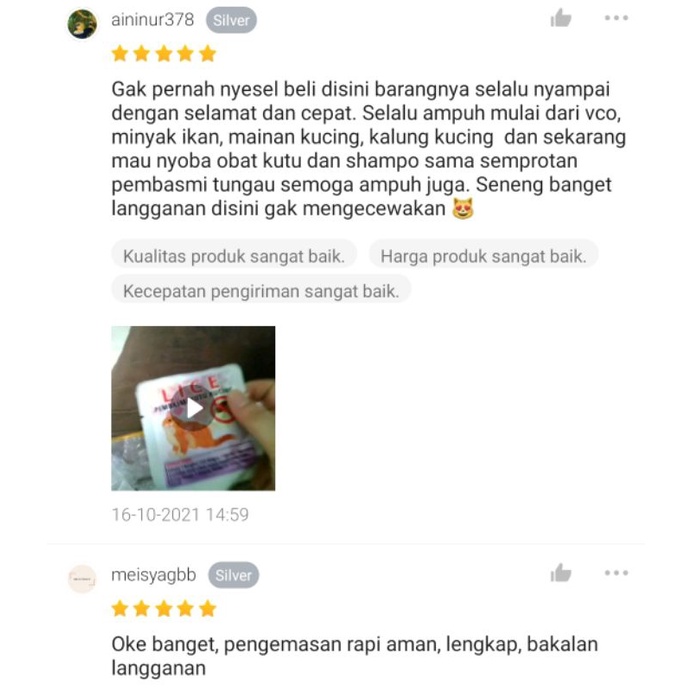
Task: Open more options for meisyagbb's review
Action: pyautogui.click(x=616, y=573)
